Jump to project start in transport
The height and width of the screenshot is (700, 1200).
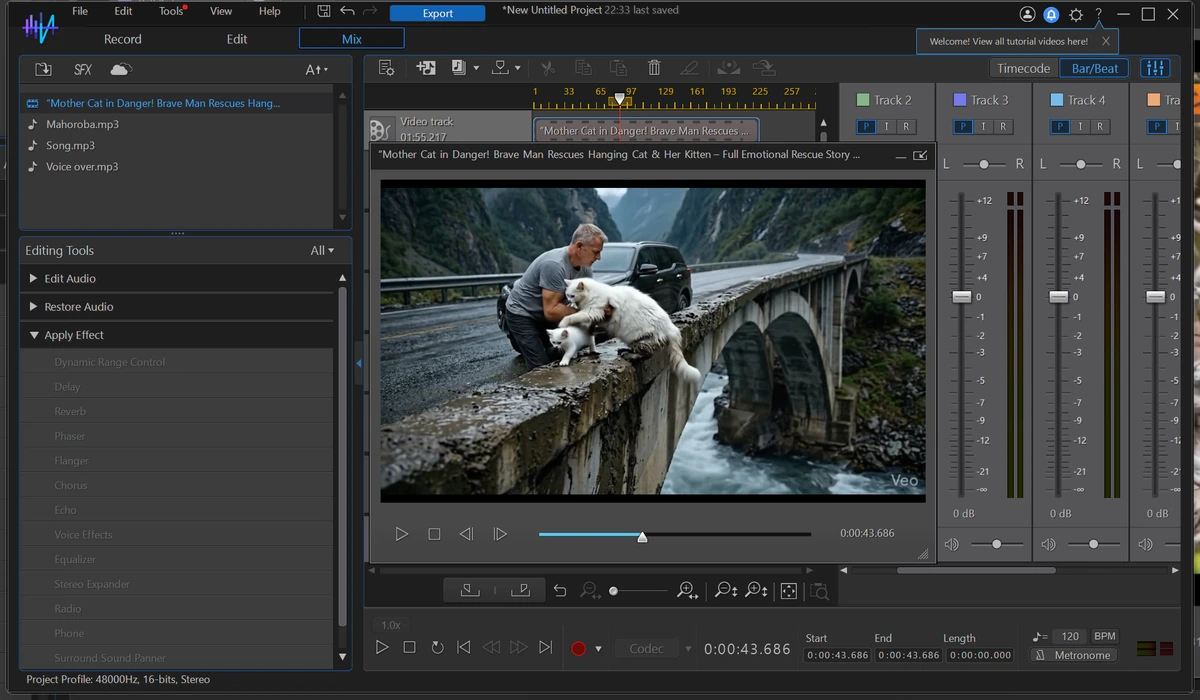pos(463,648)
